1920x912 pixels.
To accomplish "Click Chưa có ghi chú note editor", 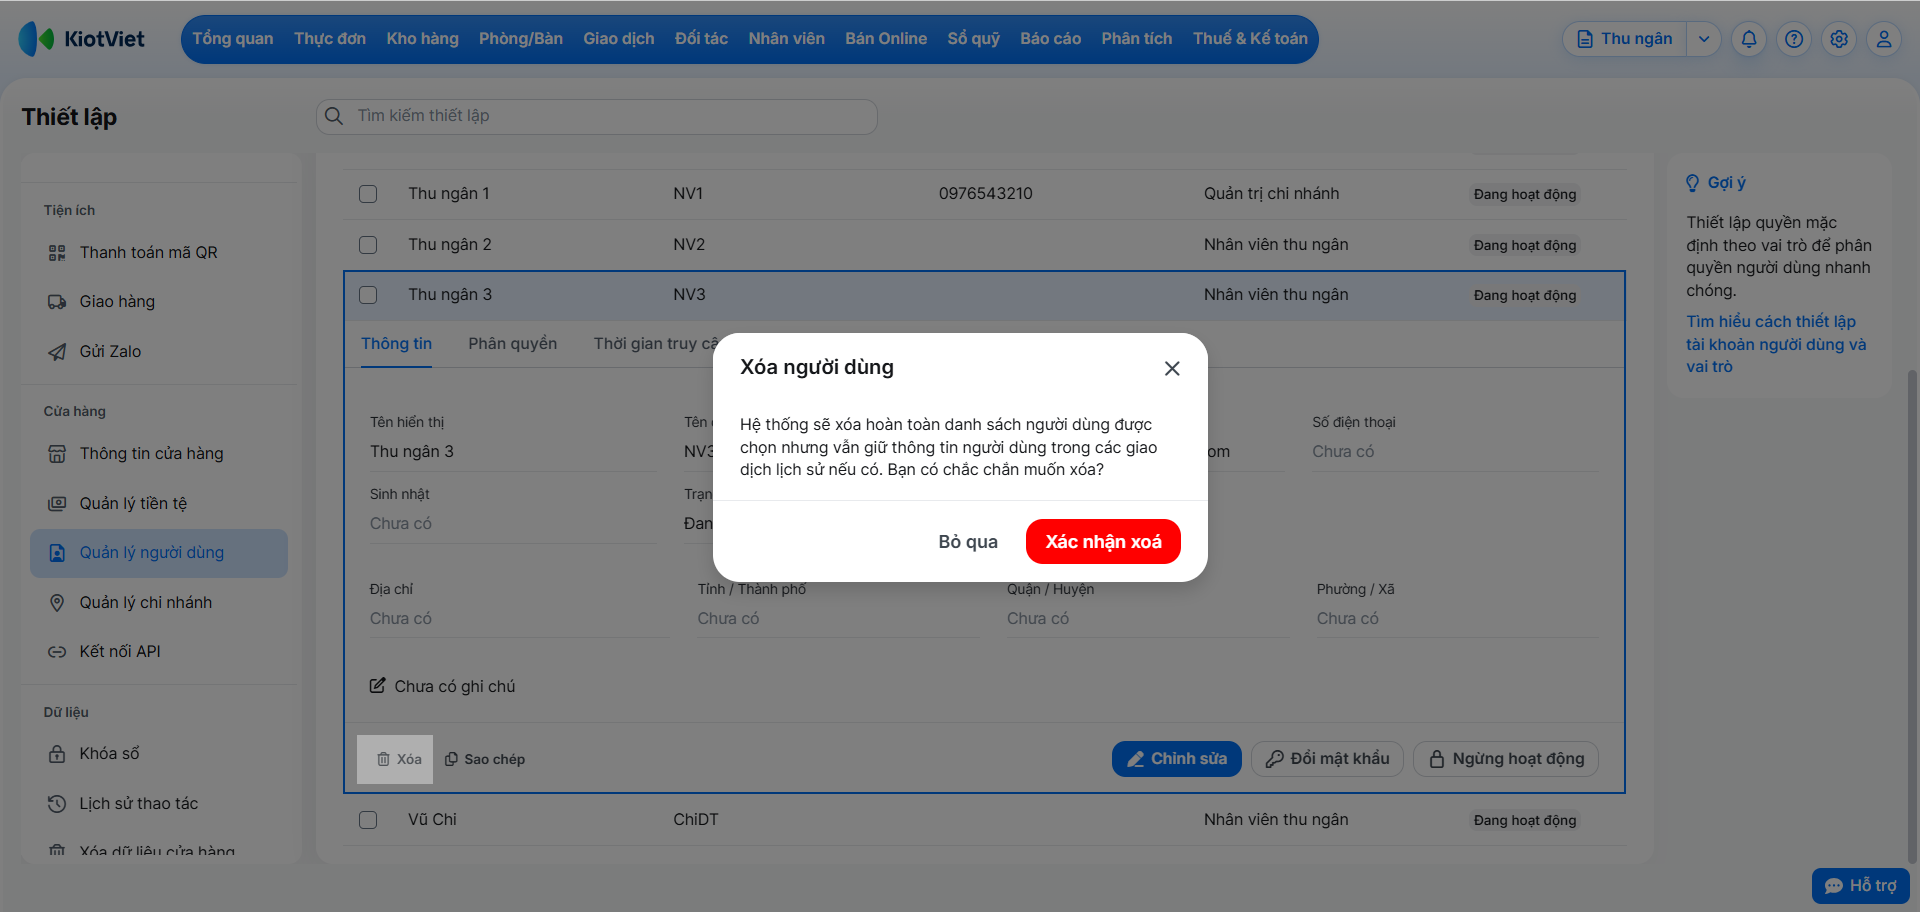I will coord(443,687).
